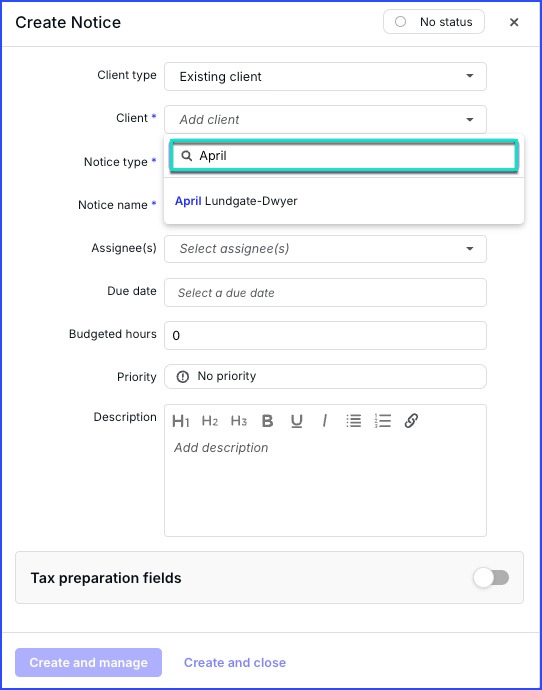Click Create and manage button
The image size is (542, 690).
[x=88, y=662]
